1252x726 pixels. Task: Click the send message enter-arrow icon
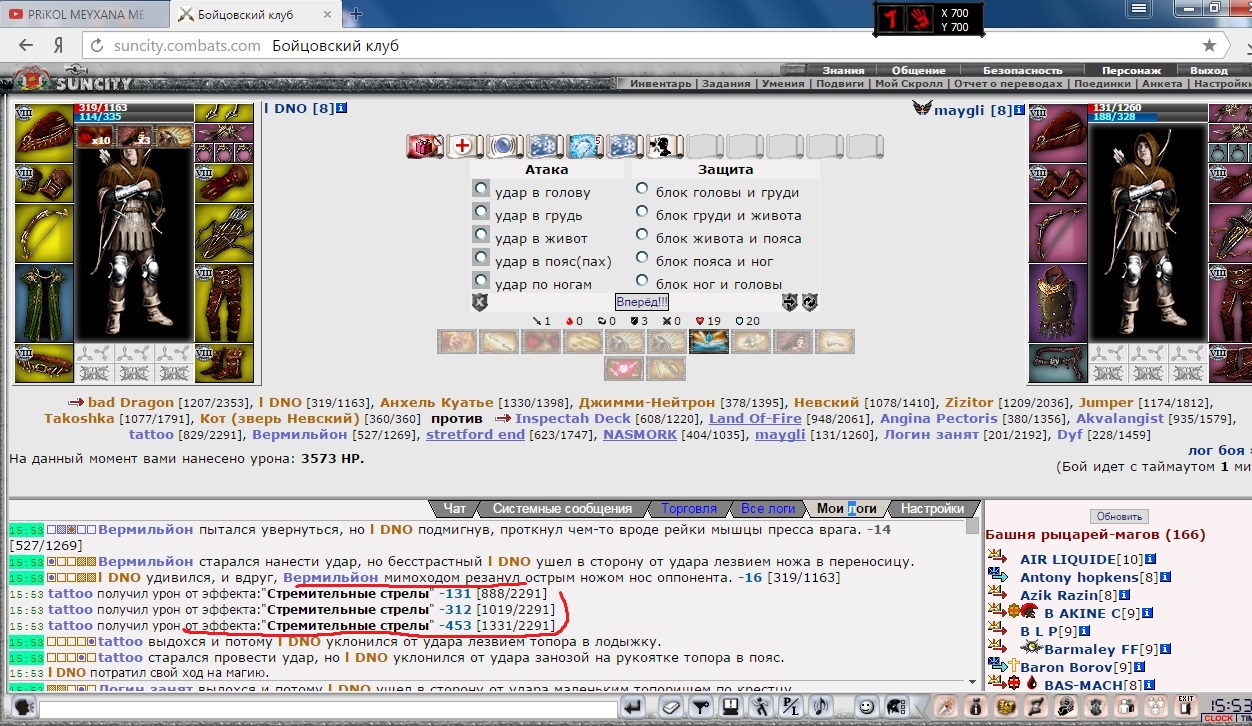point(631,707)
